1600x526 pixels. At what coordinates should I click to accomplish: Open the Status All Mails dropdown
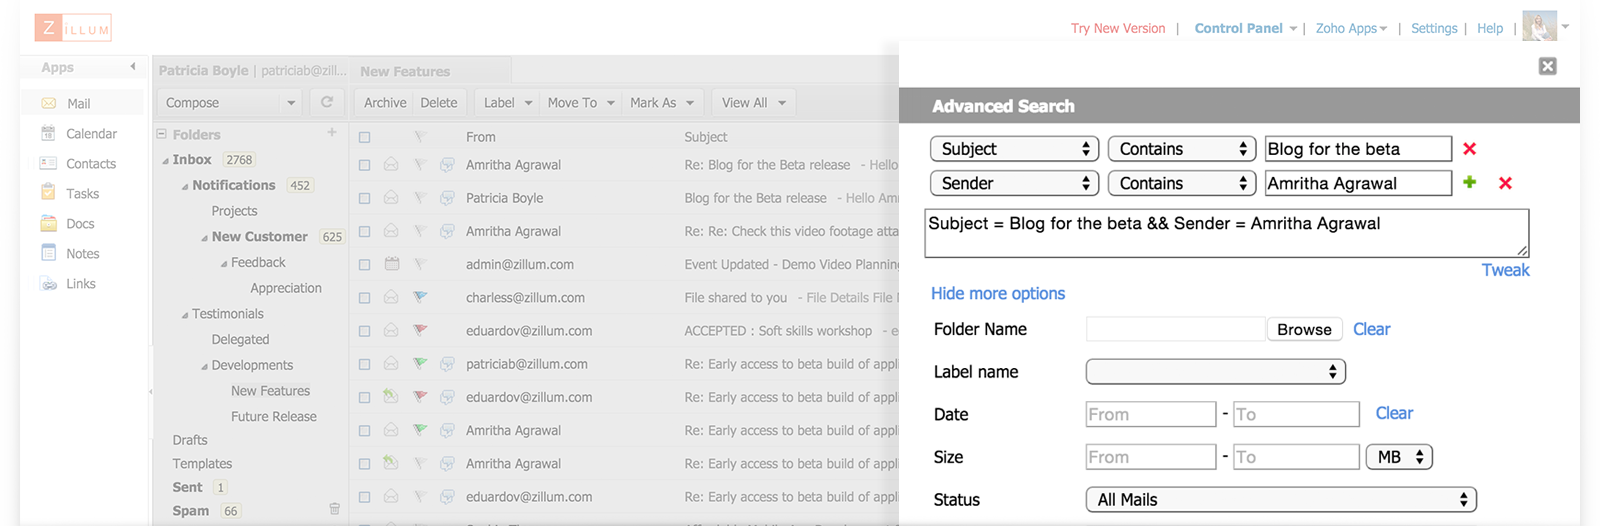(1281, 499)
